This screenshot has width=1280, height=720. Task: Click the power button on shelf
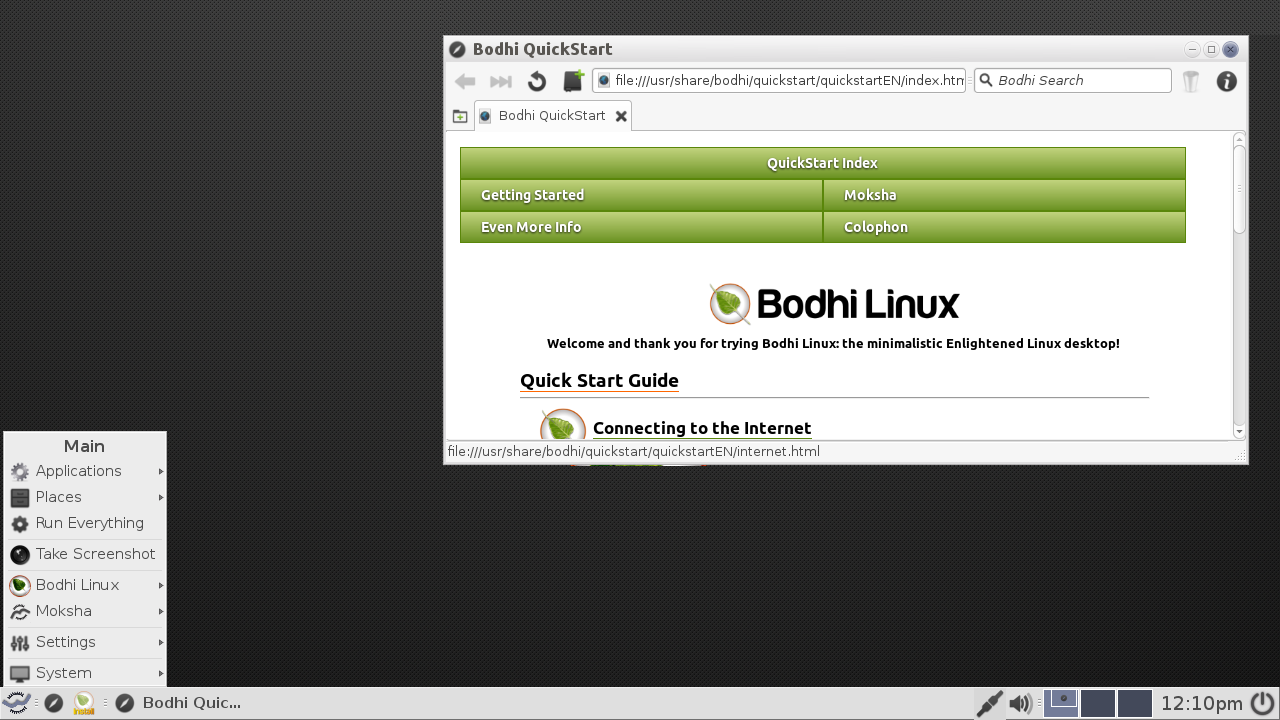coord(1263,703)
